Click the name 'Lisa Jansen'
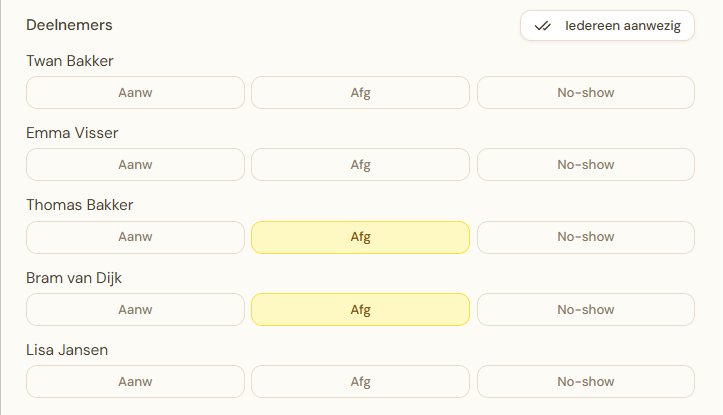The height and width of the screenshot is (415, 723). click(x=67, y=350)
